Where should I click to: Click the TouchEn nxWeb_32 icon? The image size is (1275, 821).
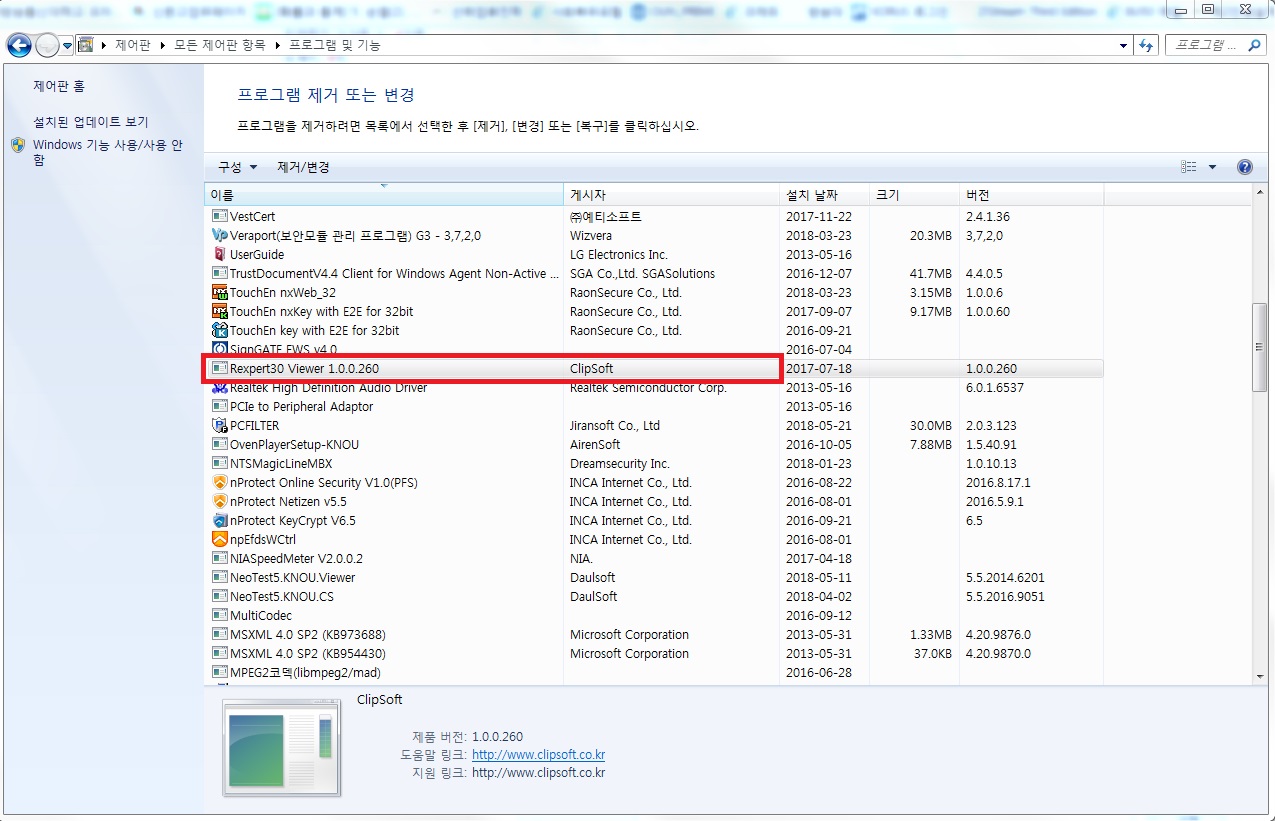220,292
